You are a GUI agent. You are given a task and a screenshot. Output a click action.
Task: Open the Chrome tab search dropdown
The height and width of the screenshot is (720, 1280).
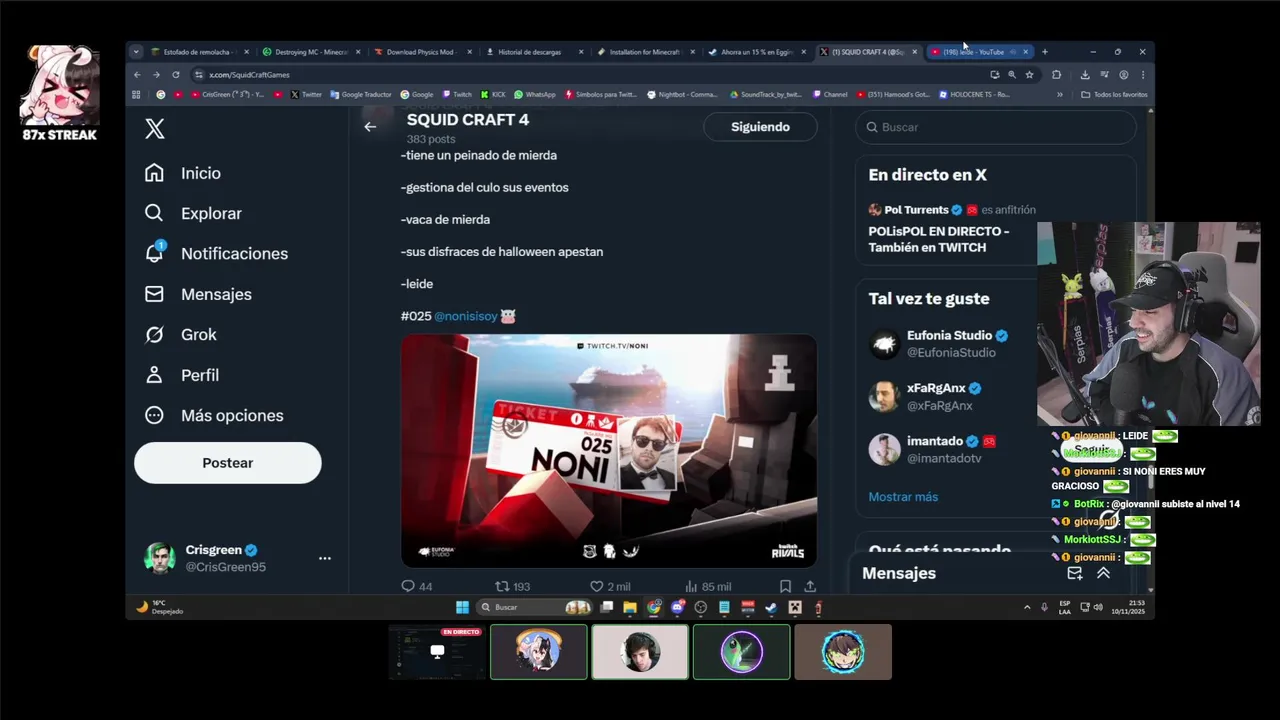tap(137, 52)
